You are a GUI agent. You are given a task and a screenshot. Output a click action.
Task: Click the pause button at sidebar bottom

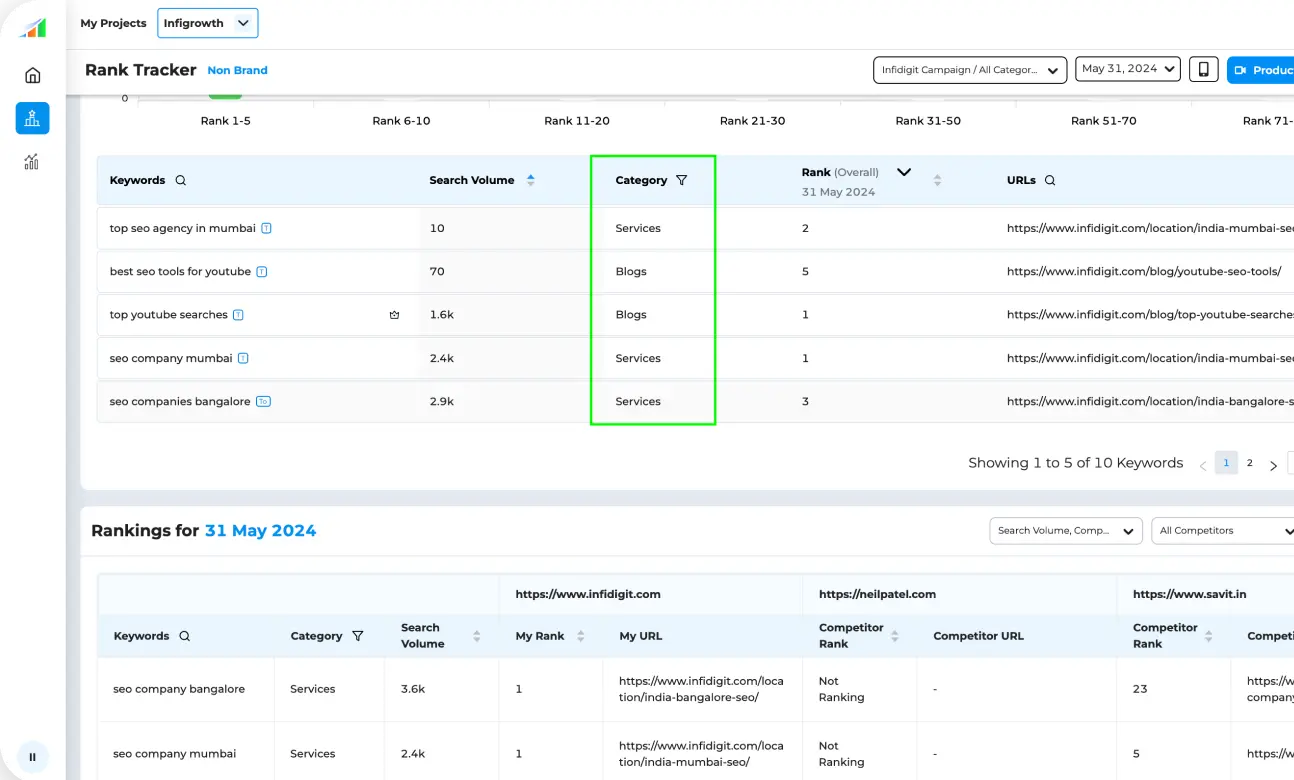click(x=32, y=757)
